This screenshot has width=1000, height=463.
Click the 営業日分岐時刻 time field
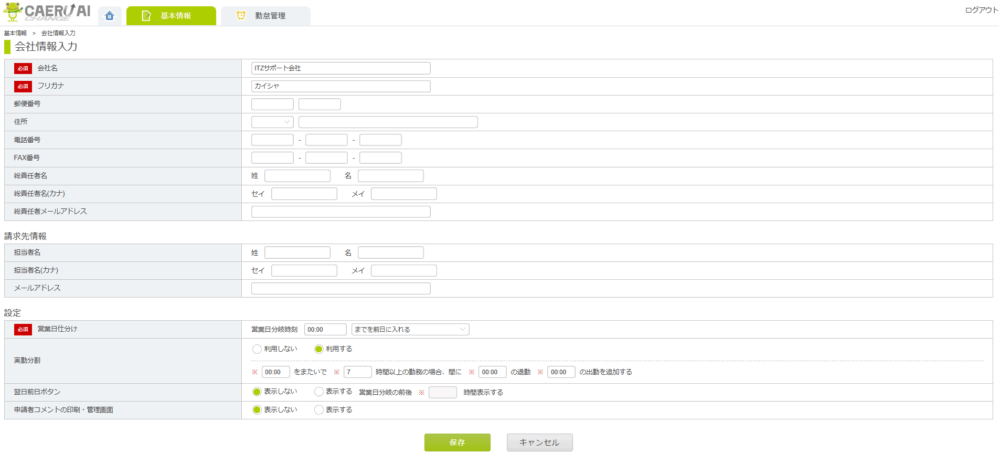click(x=325, y=328)
